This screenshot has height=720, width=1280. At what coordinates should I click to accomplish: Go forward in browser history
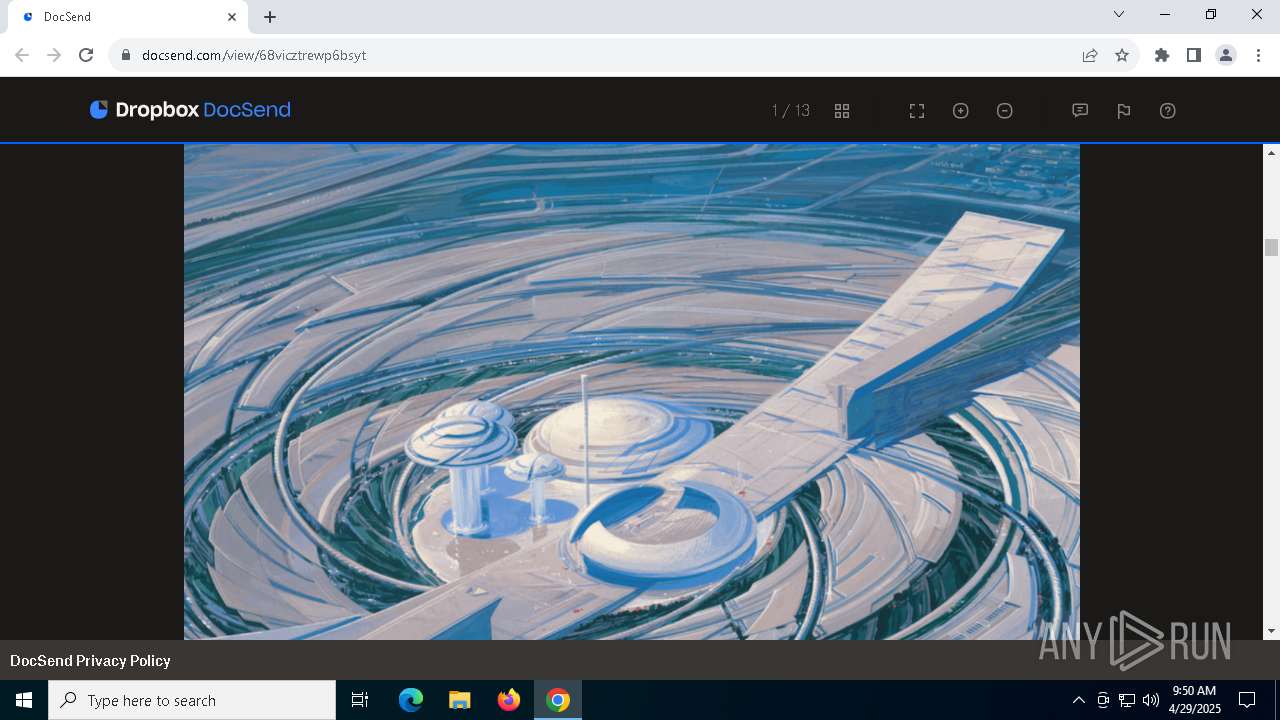point(54,55)
